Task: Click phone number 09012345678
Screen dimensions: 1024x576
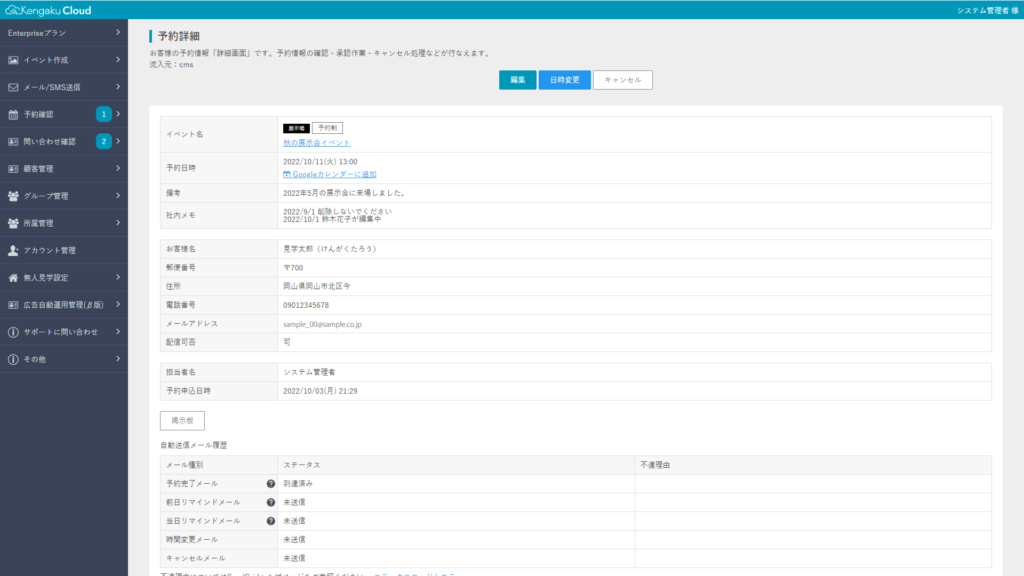Action: [306, 305]
